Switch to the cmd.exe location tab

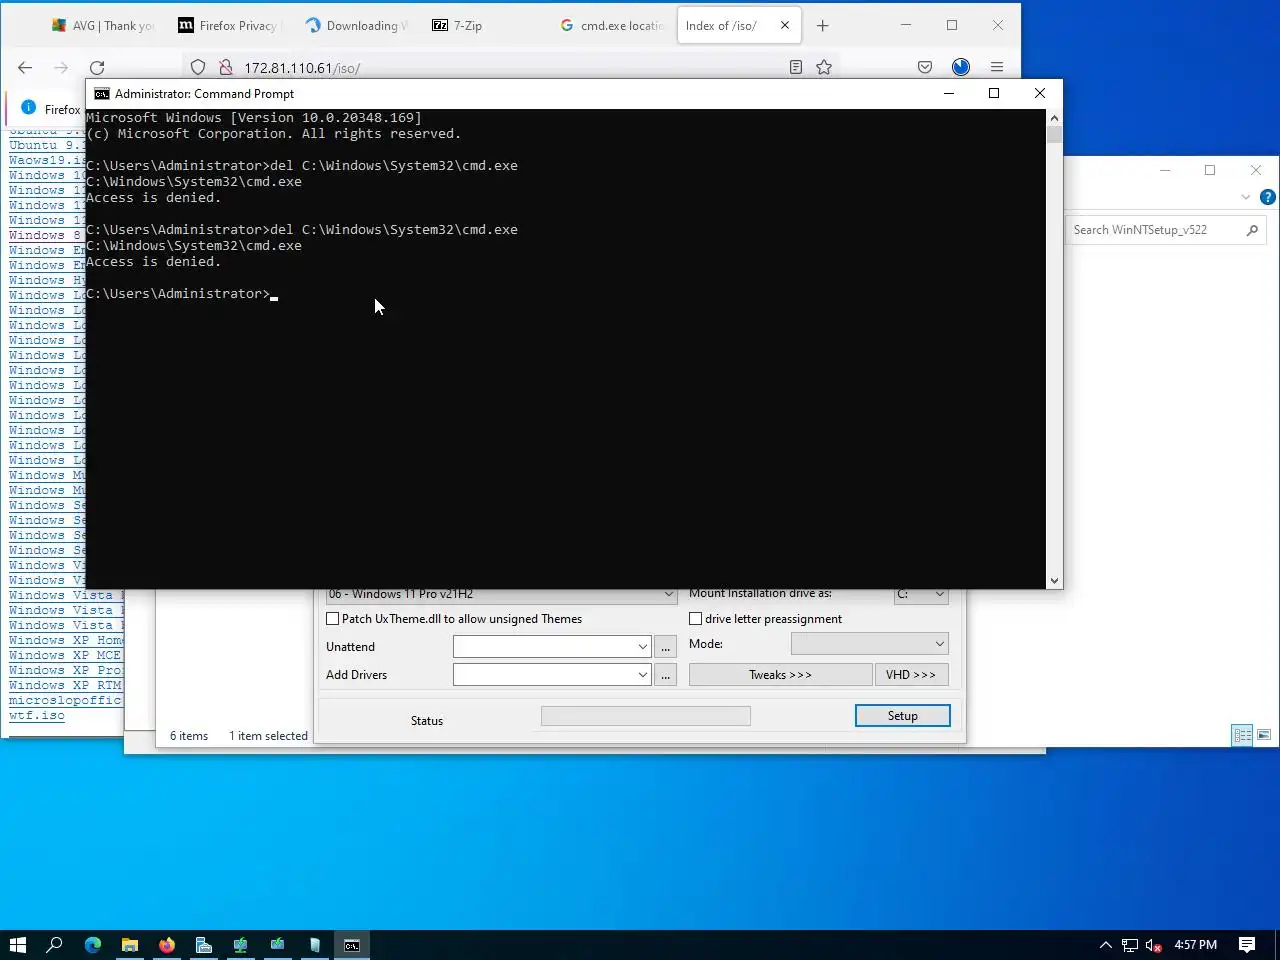pyautogui.click(x=612, y=26)
